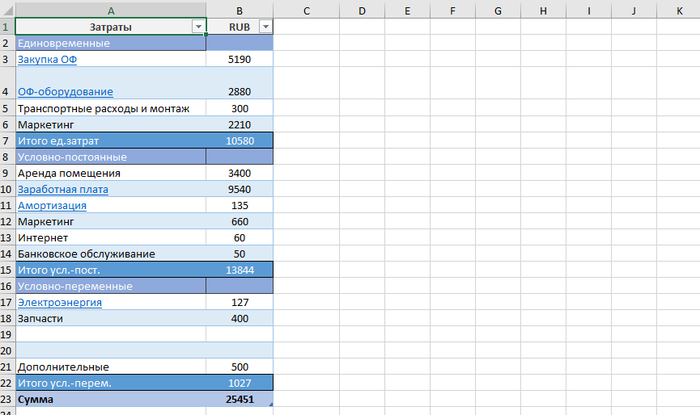Open the Электроэнергия hyperlink
Image resolution: width=700 pixels, height=415 pixels.
tap(60, 302)
